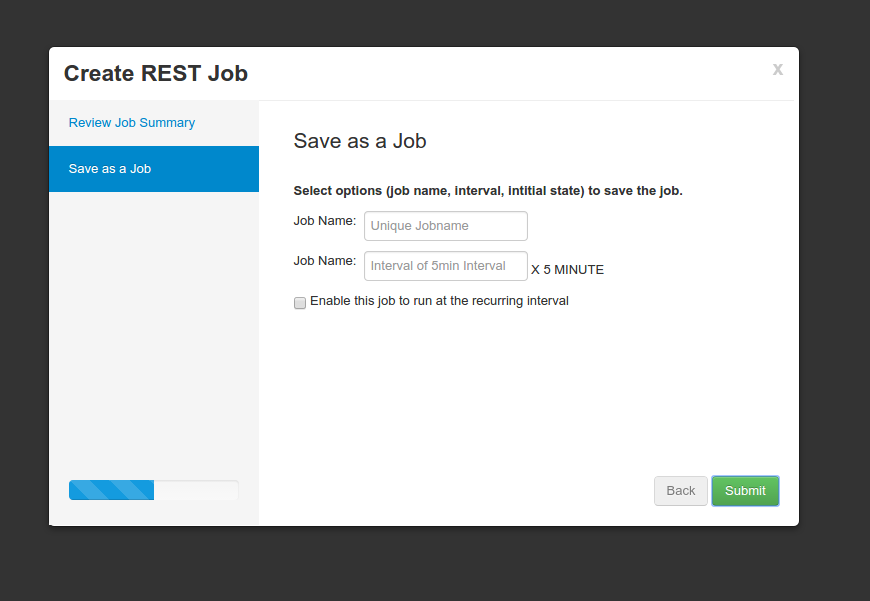Click the Save as a Job main heading
This screenshot has height=601, width=870.
pyautogui.click(x=360, y=141)
